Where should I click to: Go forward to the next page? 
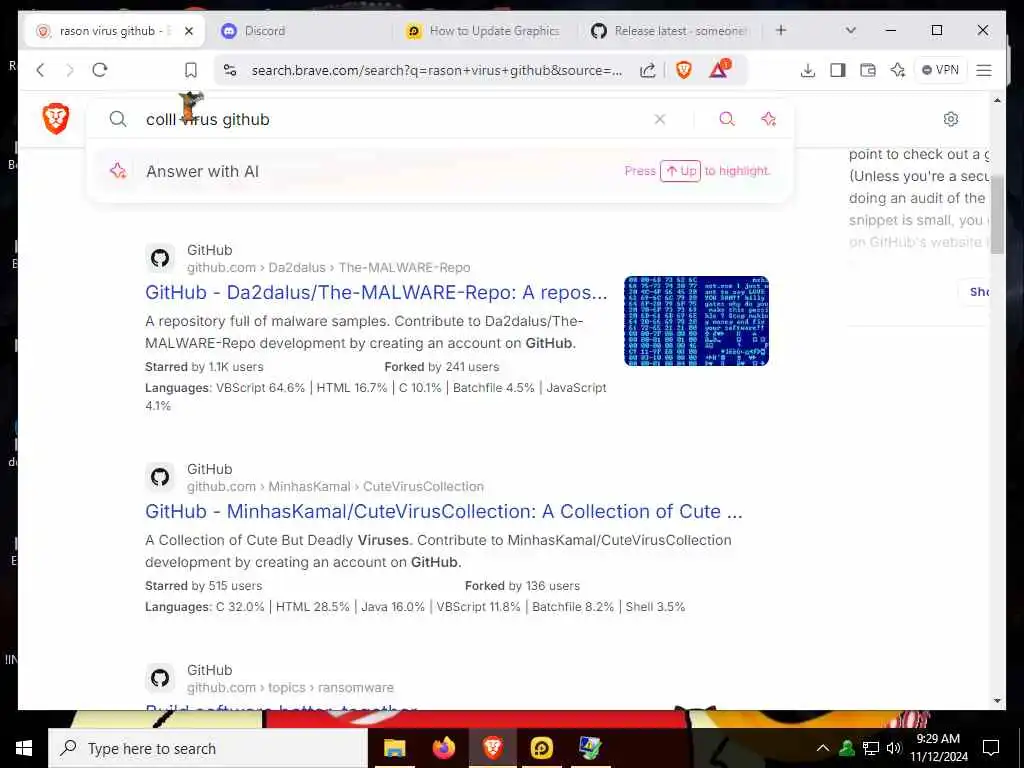[x=70, y=70]
